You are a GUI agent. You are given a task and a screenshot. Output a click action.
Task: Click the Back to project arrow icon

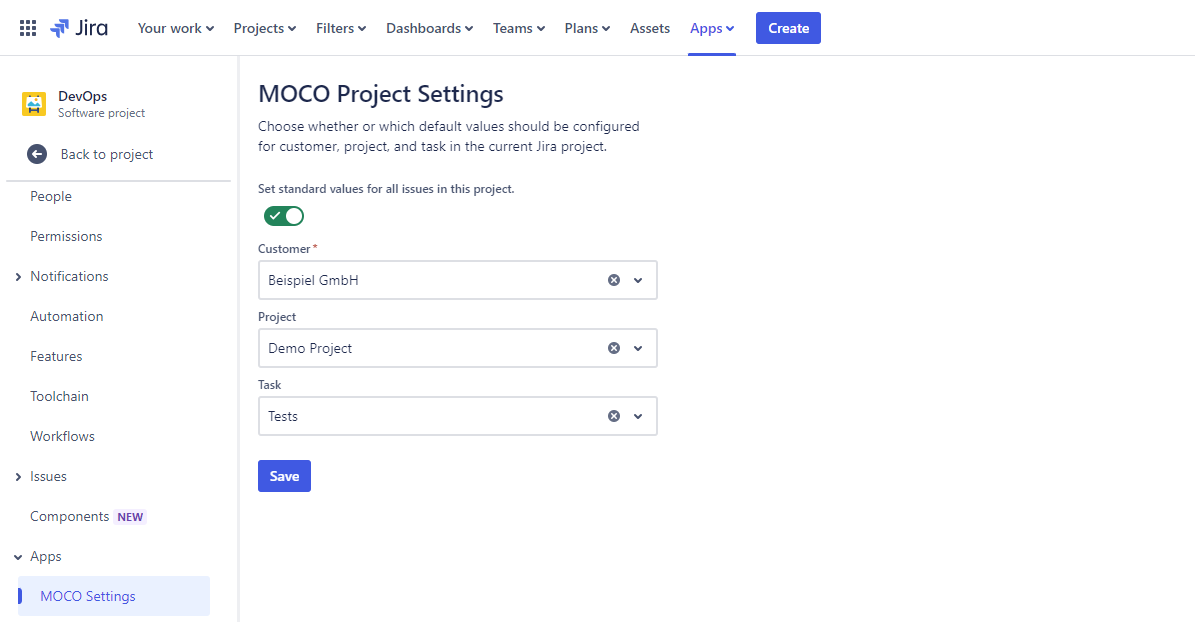tap(37, 154)
